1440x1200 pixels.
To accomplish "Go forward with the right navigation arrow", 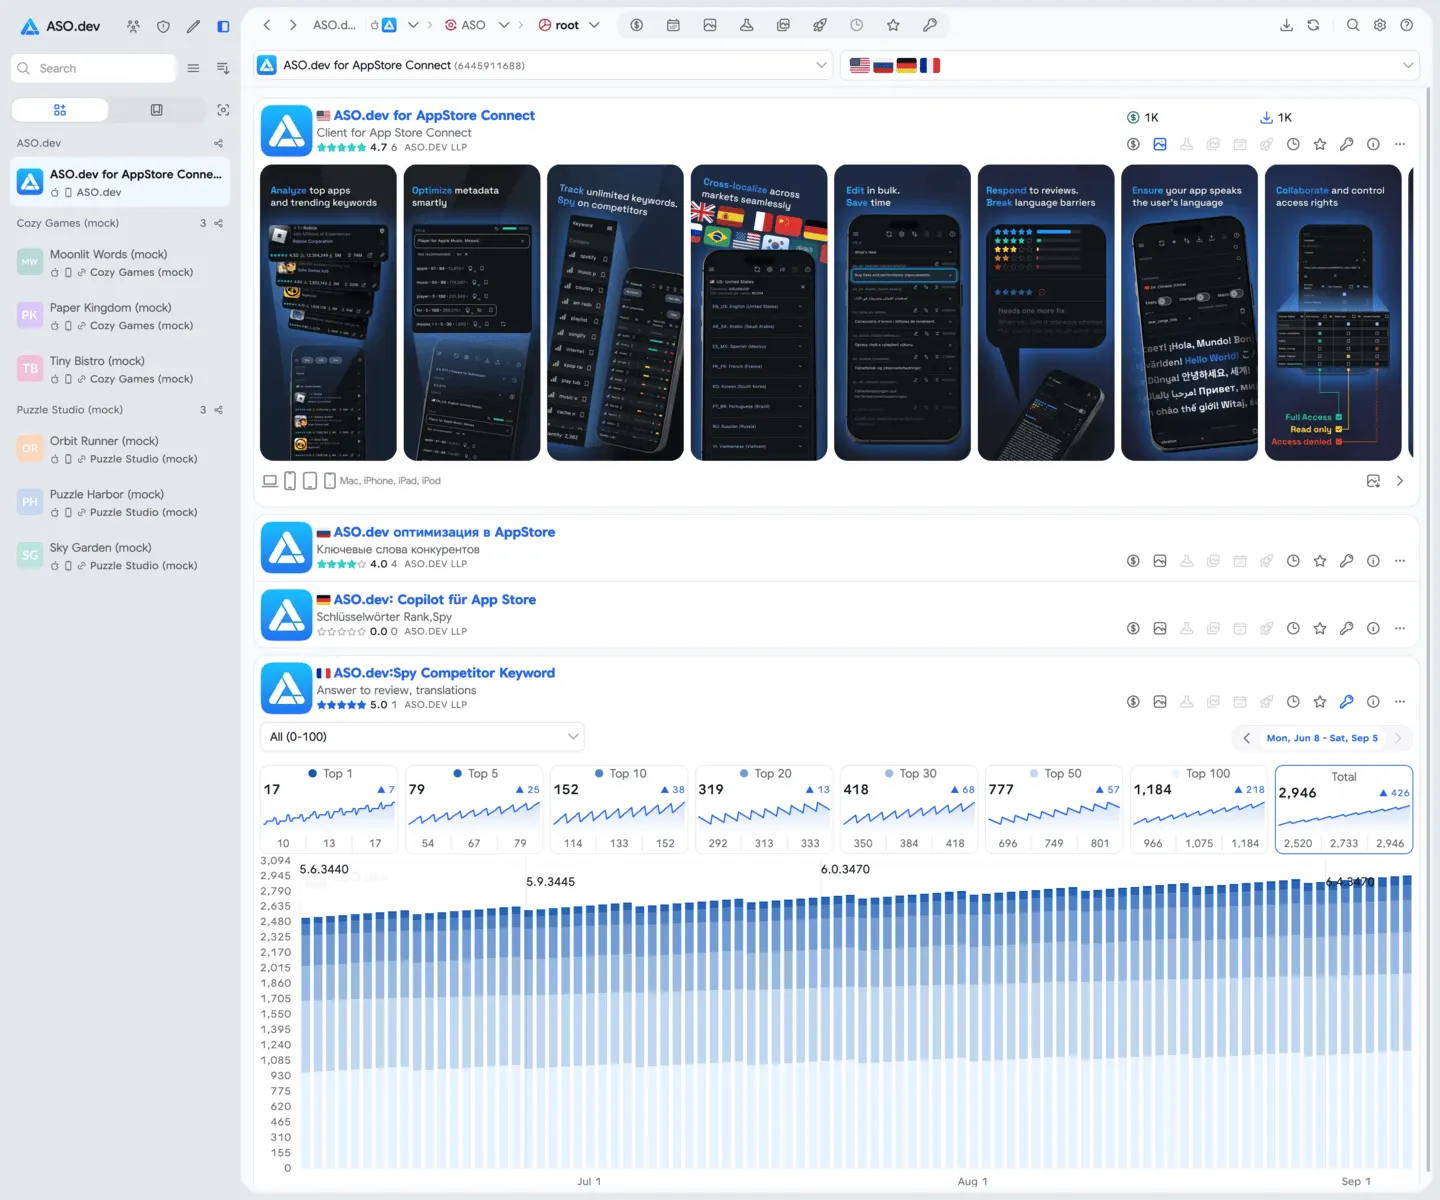I will point(292,25).
